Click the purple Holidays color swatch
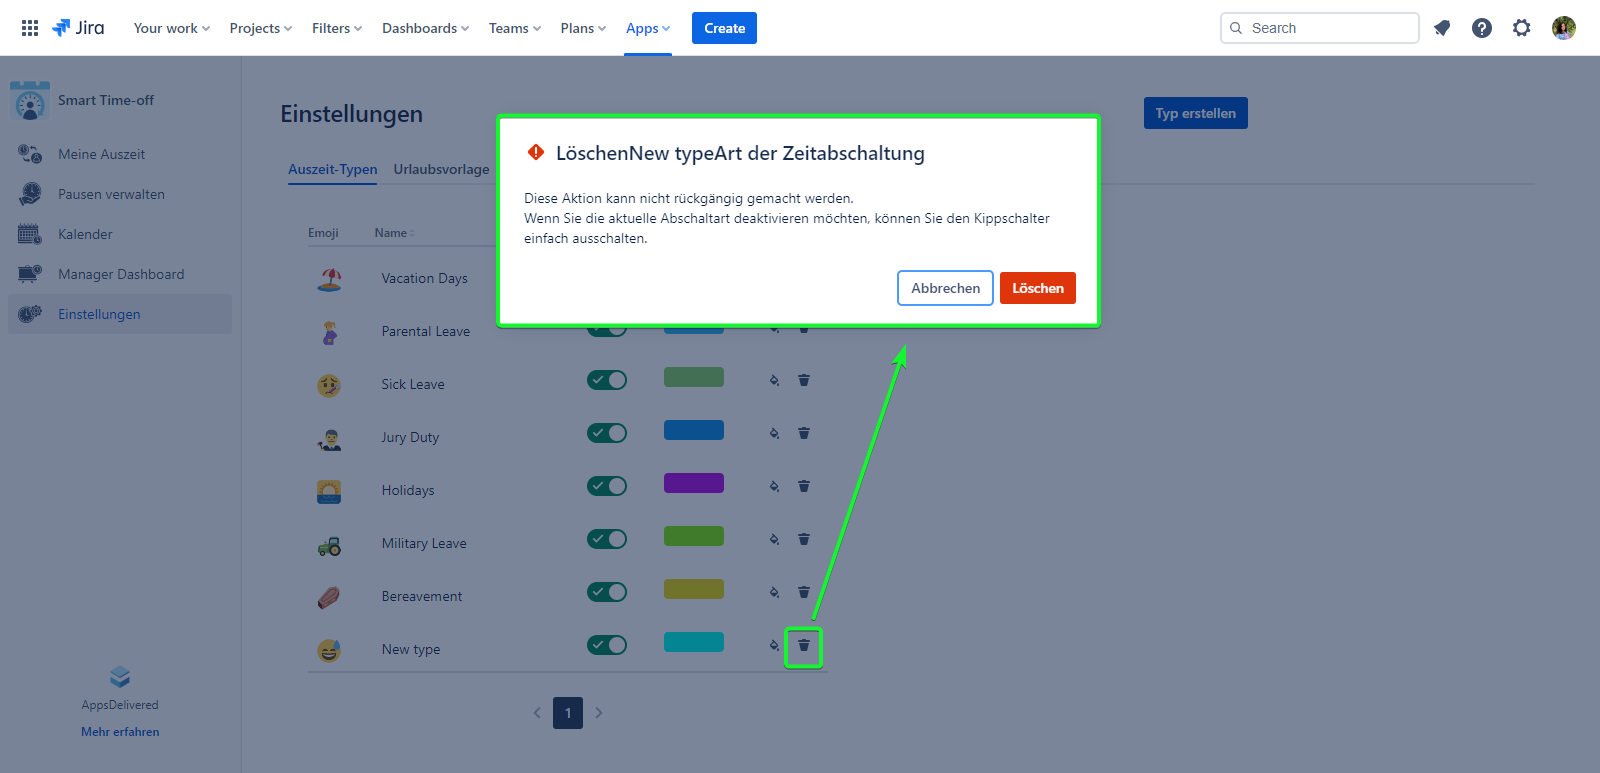Viewport: 1600px width, 773px height. click(693, 483)
